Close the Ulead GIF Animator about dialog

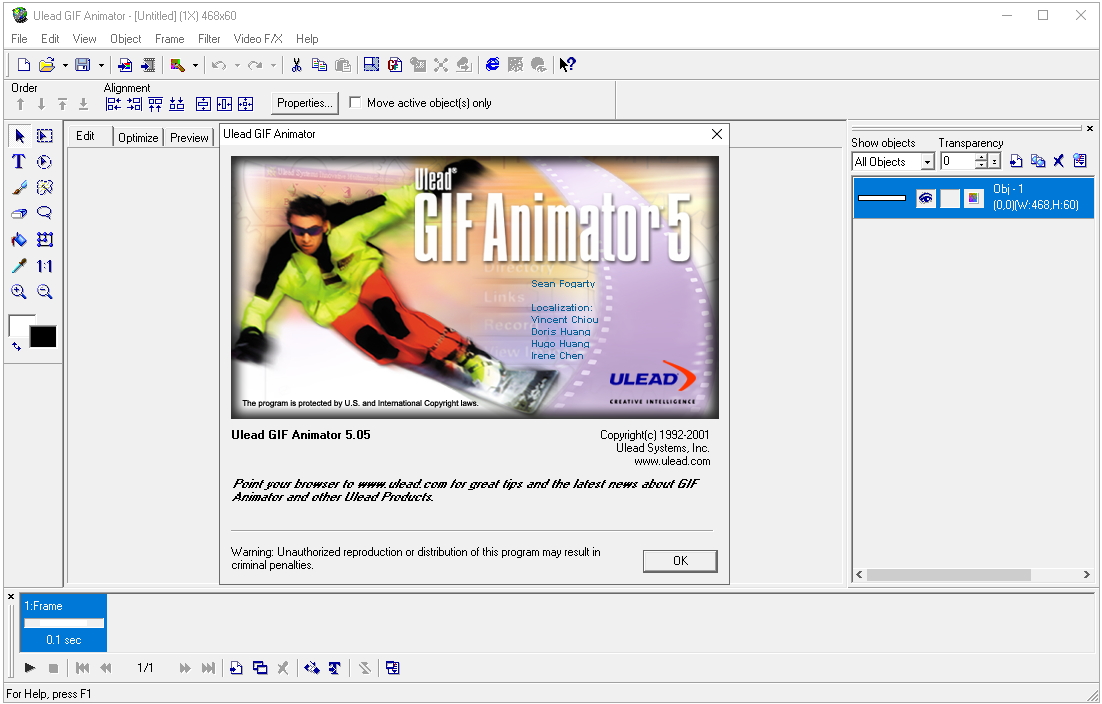[717, 134]
